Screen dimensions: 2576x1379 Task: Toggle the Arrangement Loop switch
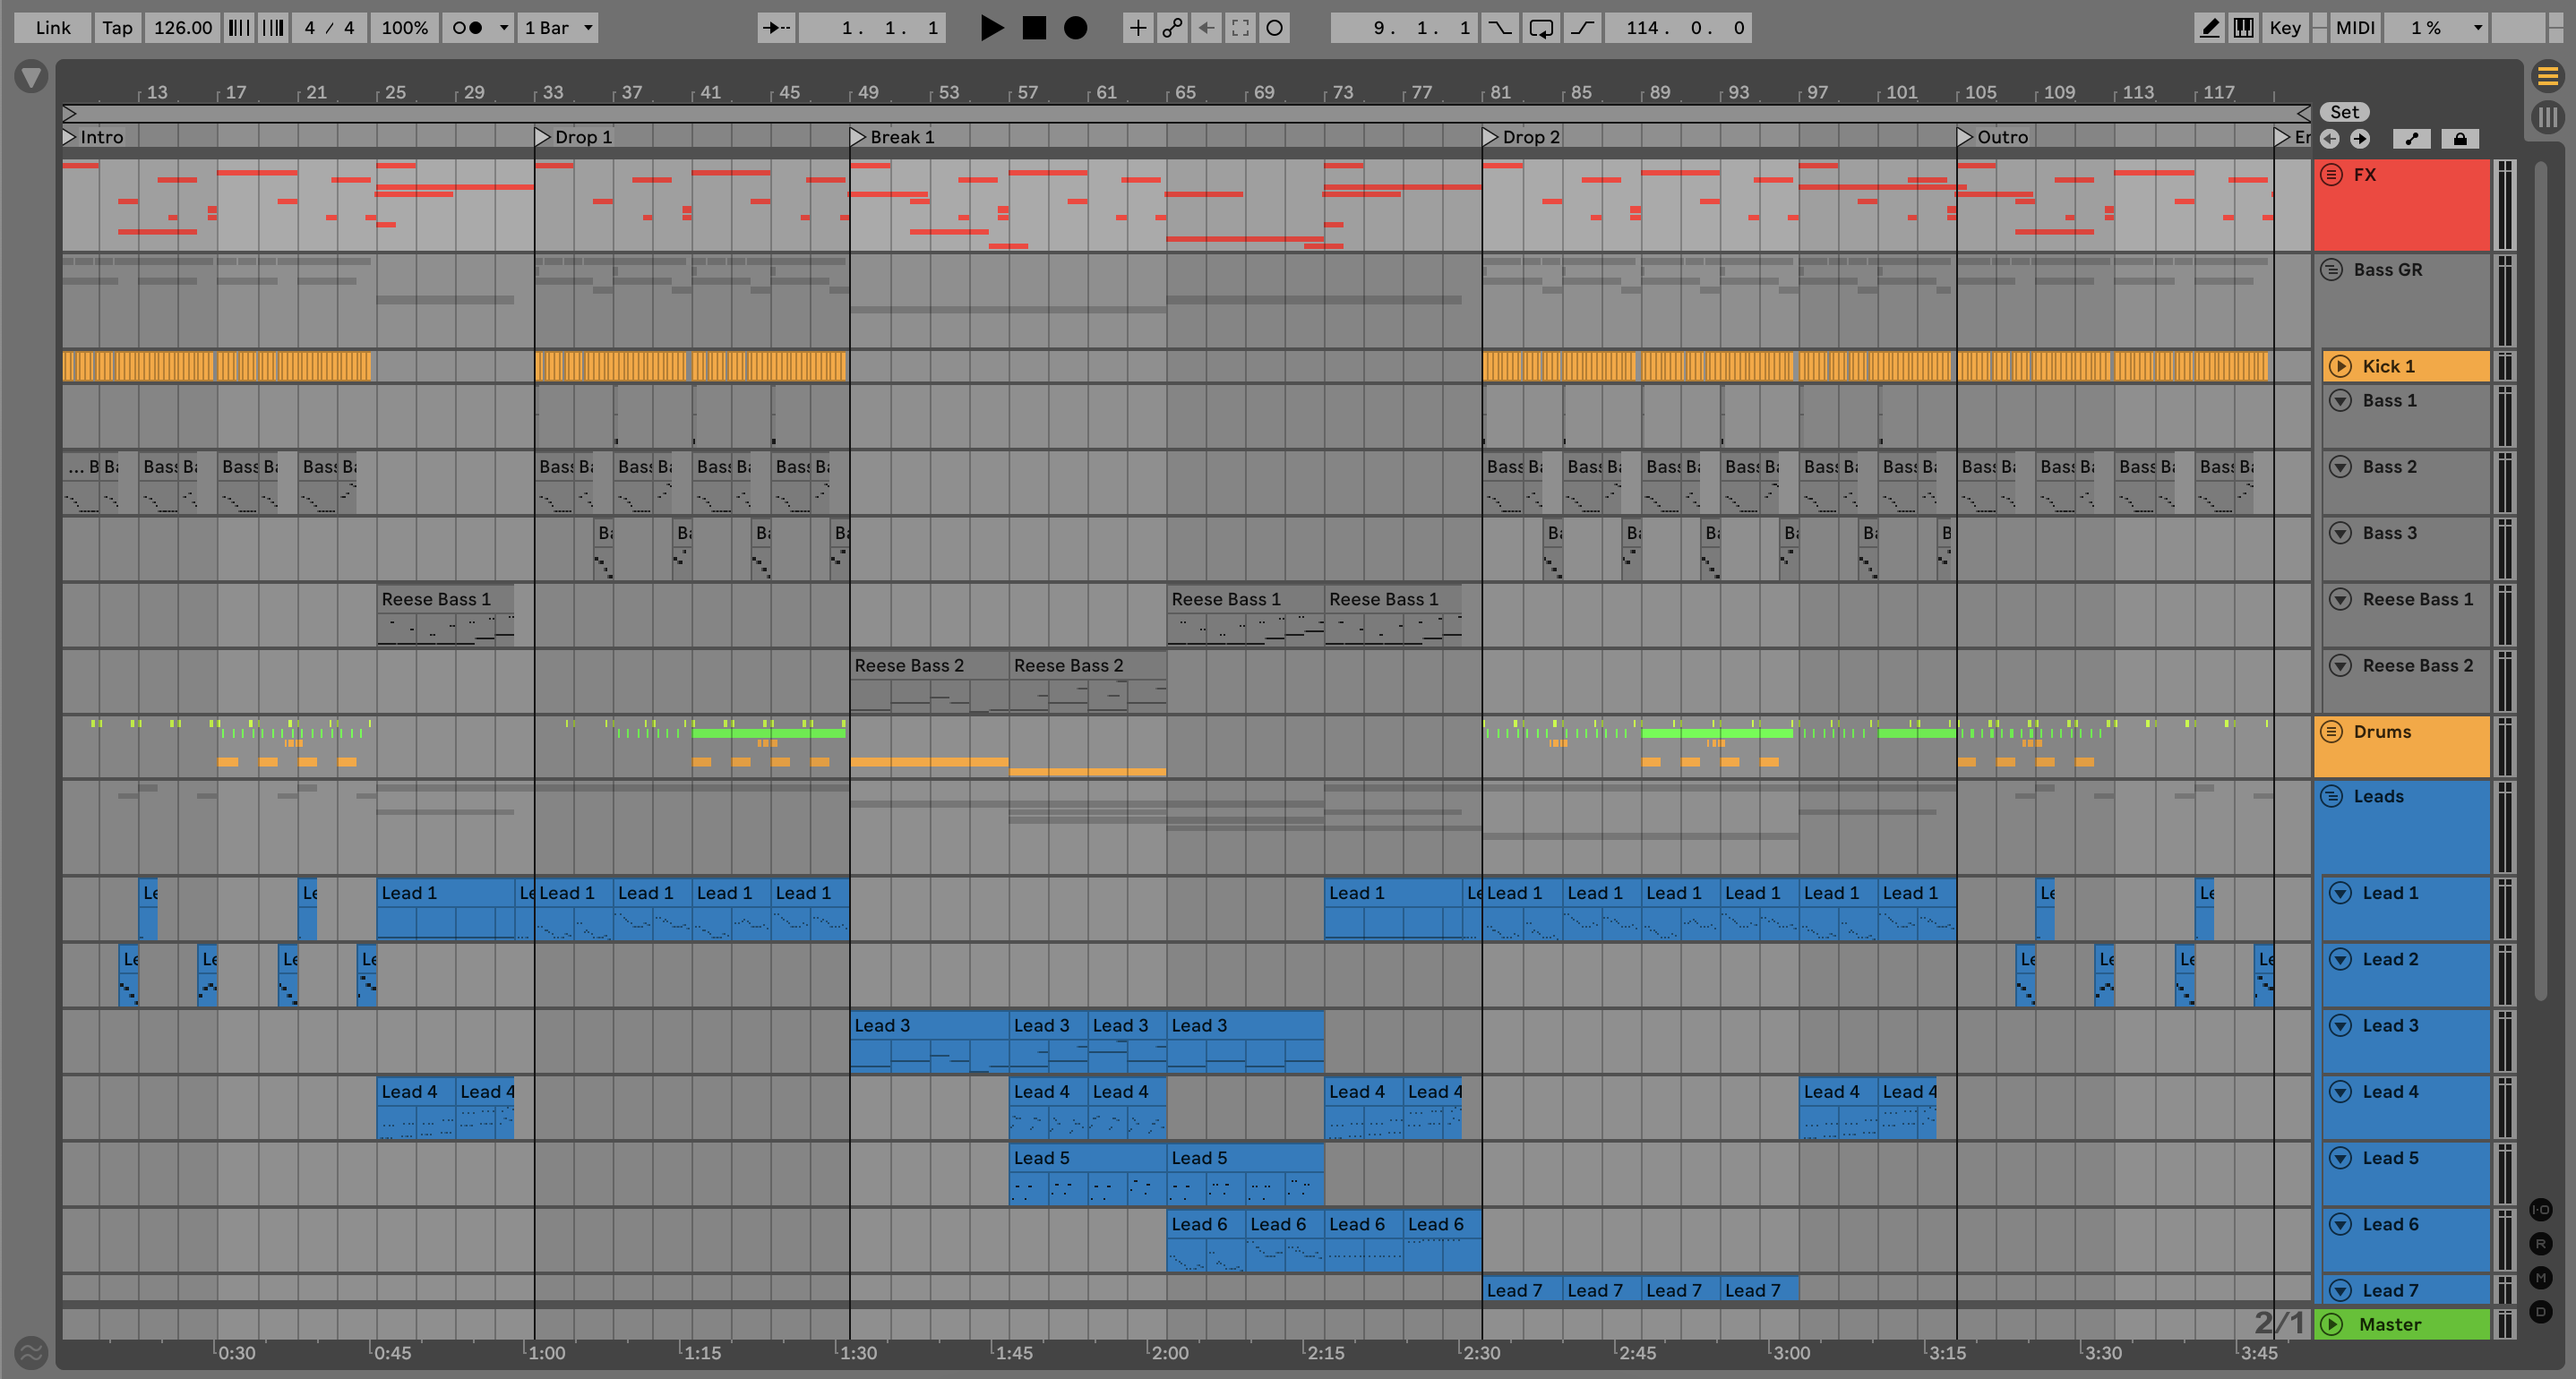(x=1541, y=28)
